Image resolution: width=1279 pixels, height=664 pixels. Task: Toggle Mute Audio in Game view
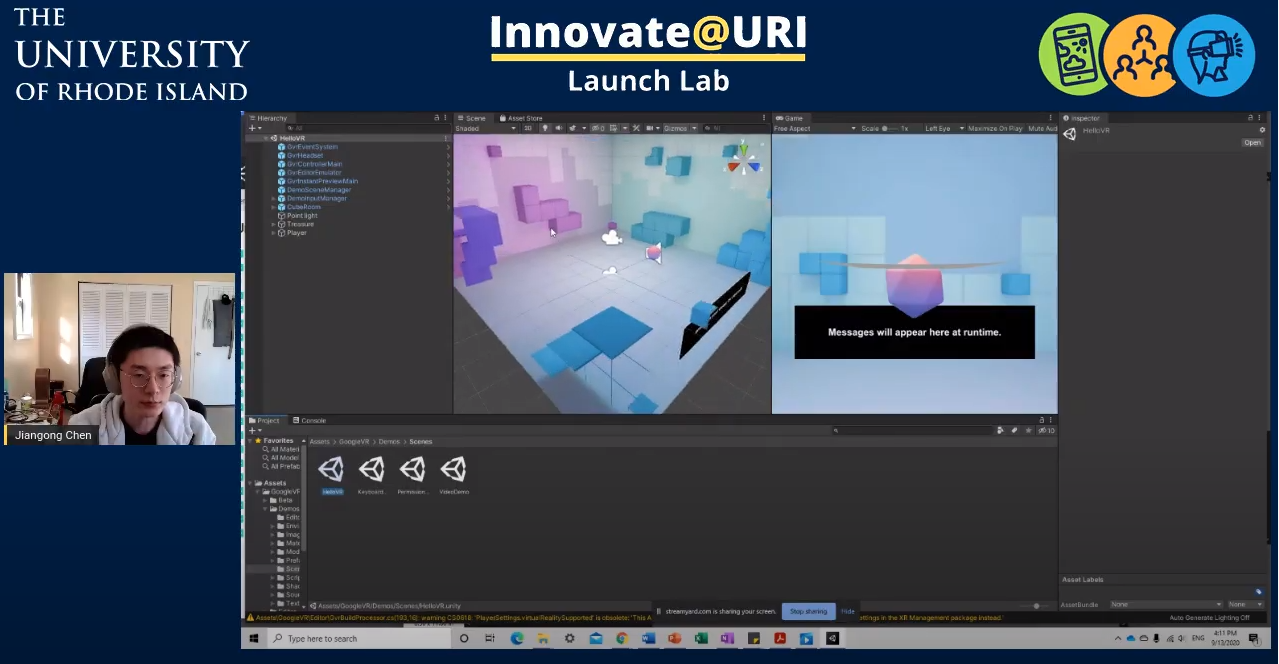(1042, 128)
